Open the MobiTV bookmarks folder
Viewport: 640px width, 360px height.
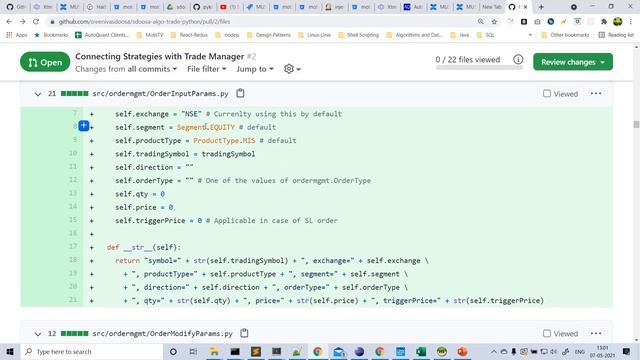[x=150, y=35]
